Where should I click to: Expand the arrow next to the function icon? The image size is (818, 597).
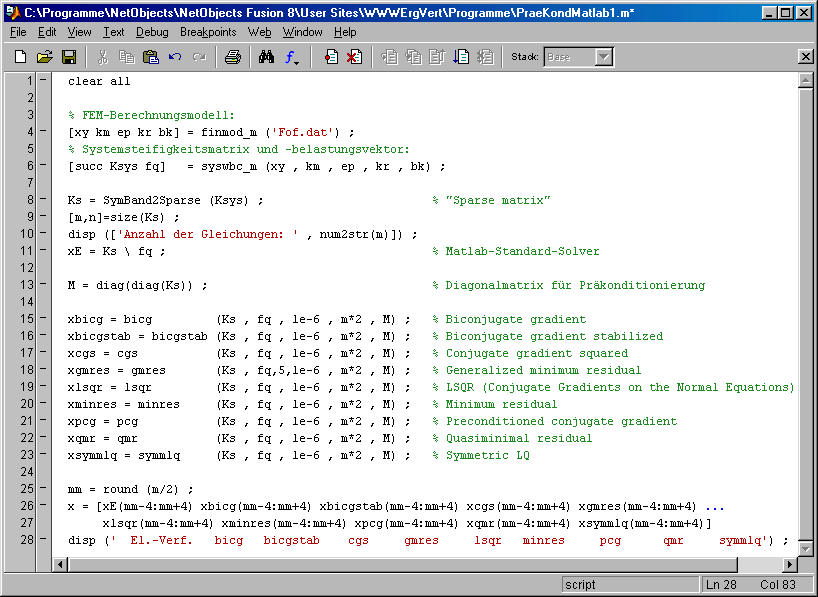click(298, 62)
